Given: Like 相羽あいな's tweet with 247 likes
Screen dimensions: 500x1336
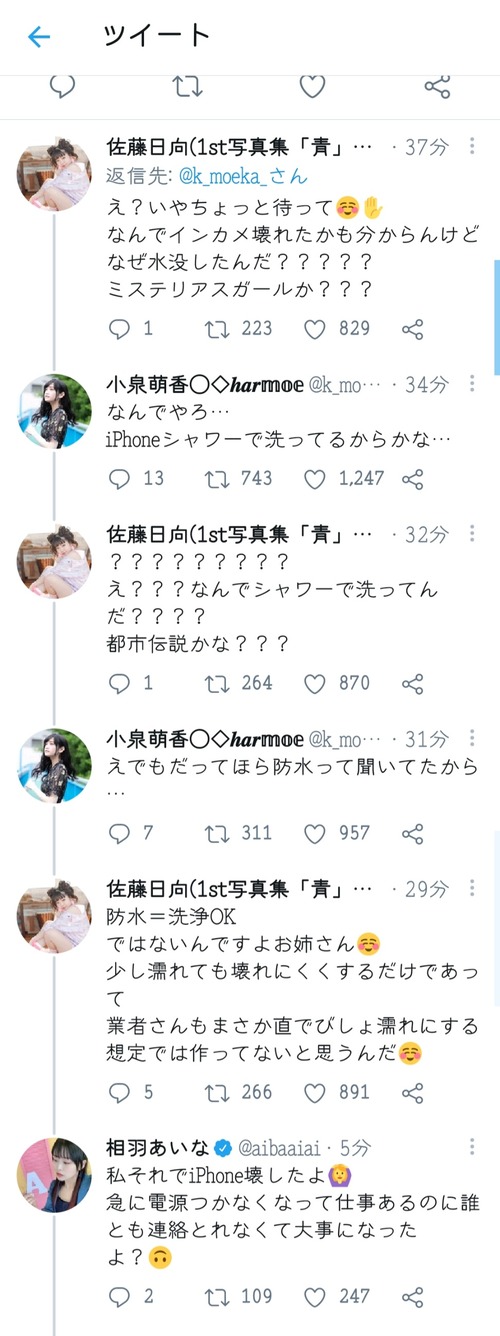Looking at the screenshot, I should 315,1296.
